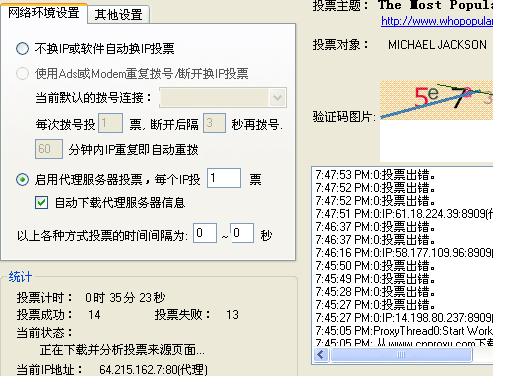The width and height of the screenshot is (512, 384).
Task: Click the 每次拨号投 votes input field
Action: pos(110,123)
